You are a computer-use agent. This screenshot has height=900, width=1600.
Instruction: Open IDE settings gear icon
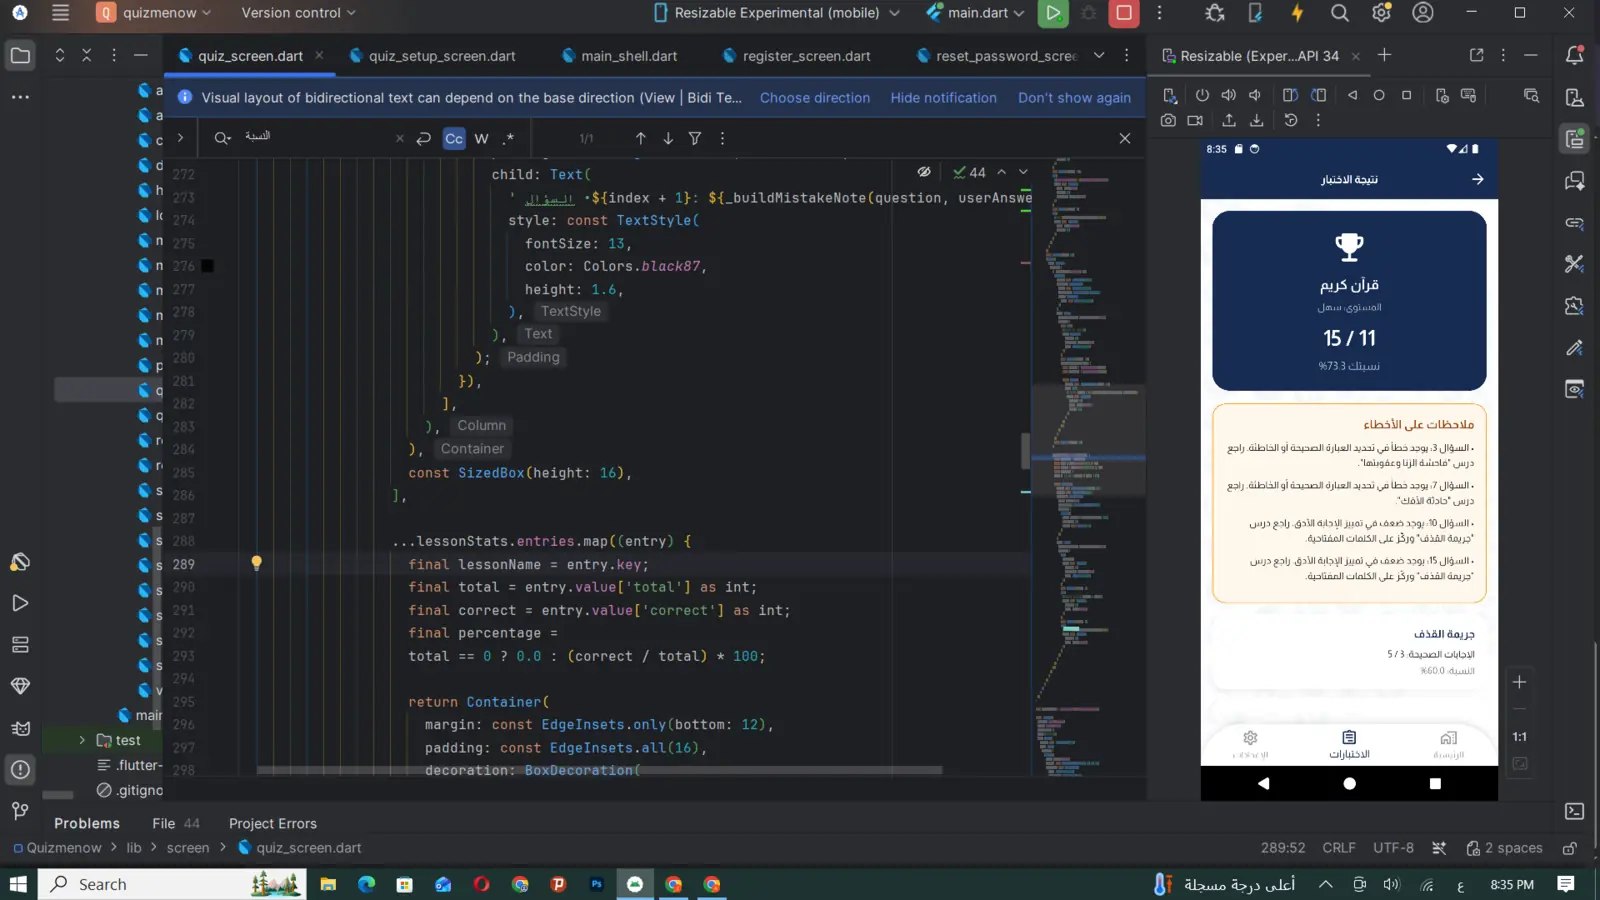point(1381,13)
